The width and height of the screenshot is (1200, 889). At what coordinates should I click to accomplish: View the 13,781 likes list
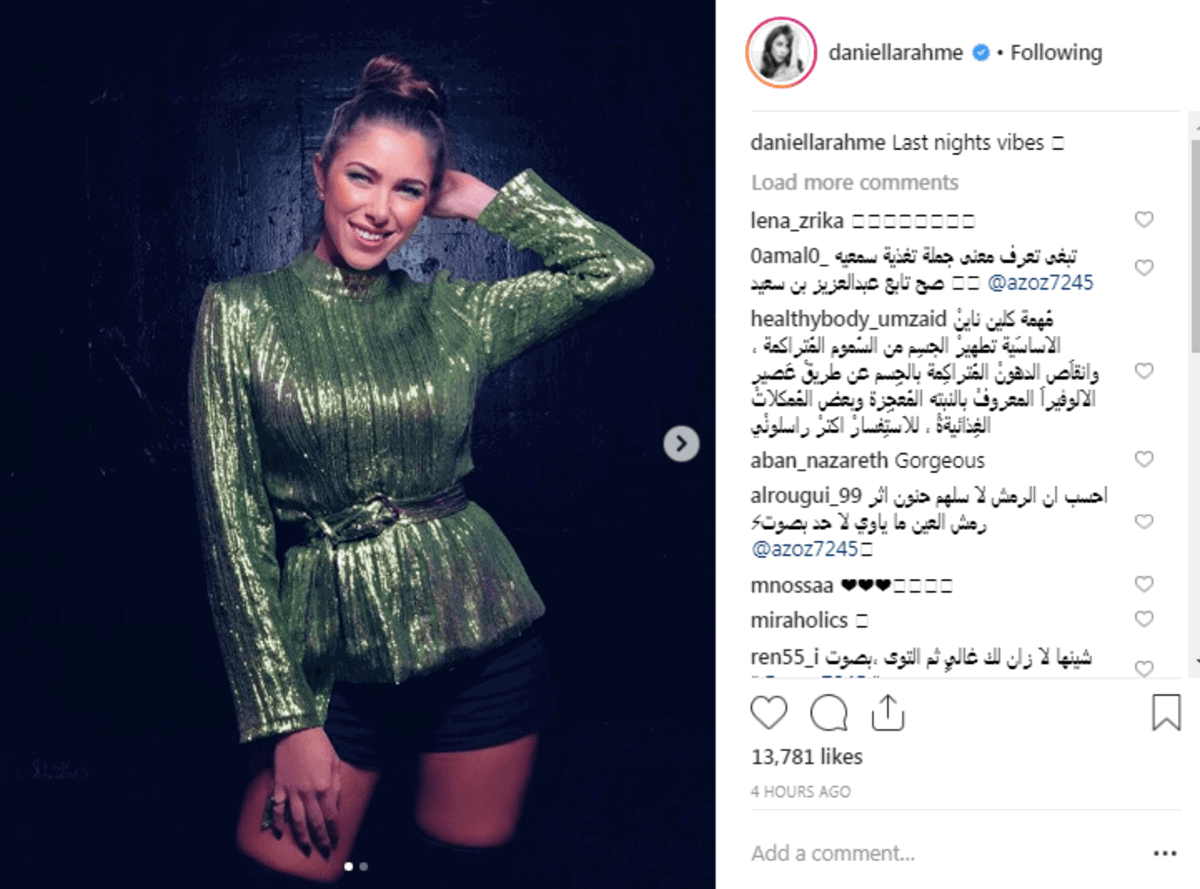click(x=806, y=757)
